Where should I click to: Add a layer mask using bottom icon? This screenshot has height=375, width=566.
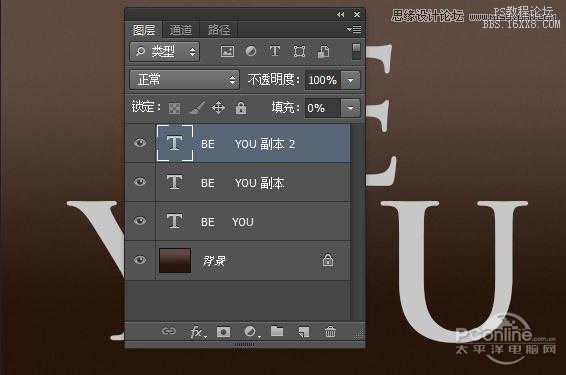[x=223, y=332]
